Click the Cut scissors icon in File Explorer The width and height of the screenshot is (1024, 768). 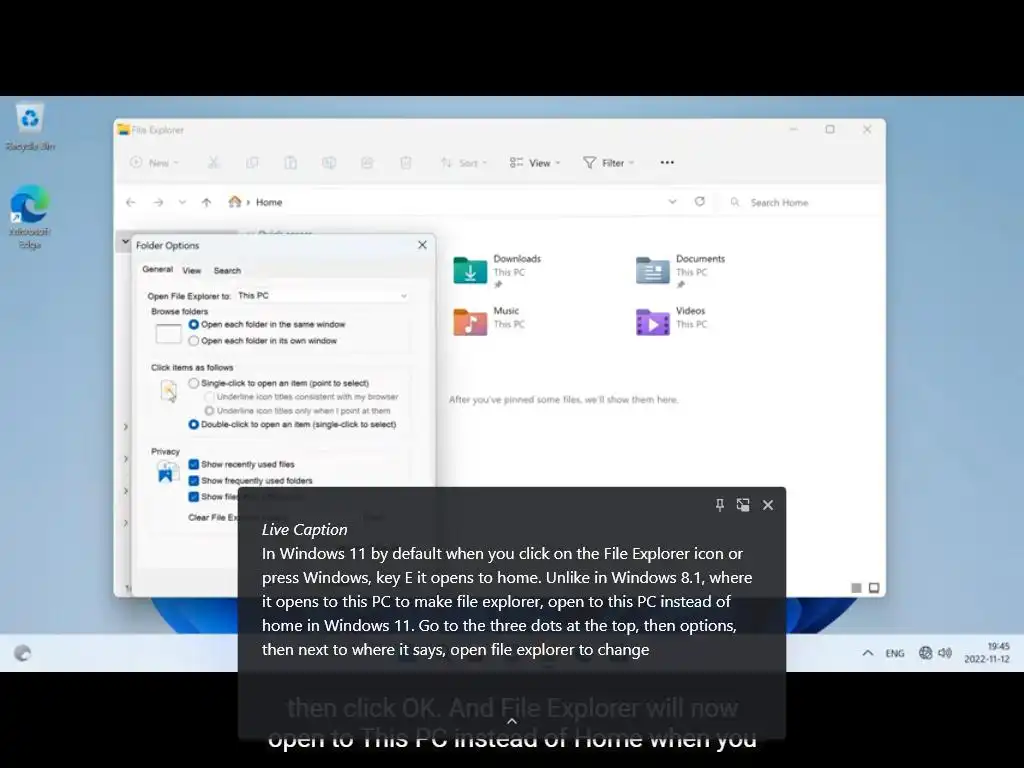coord(214,163)
